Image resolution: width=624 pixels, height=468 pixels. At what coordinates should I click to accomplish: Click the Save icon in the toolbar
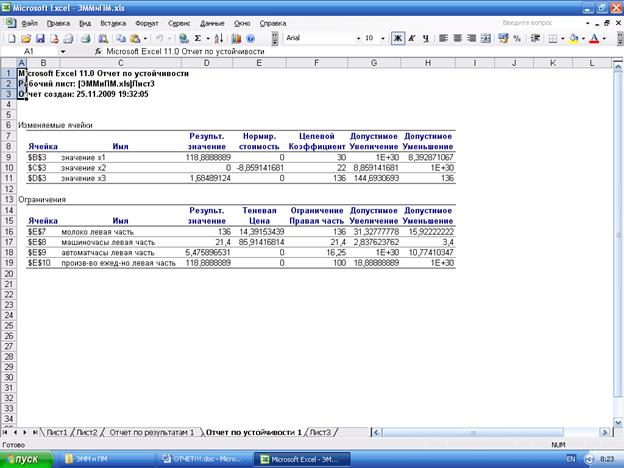coord(41,38)
